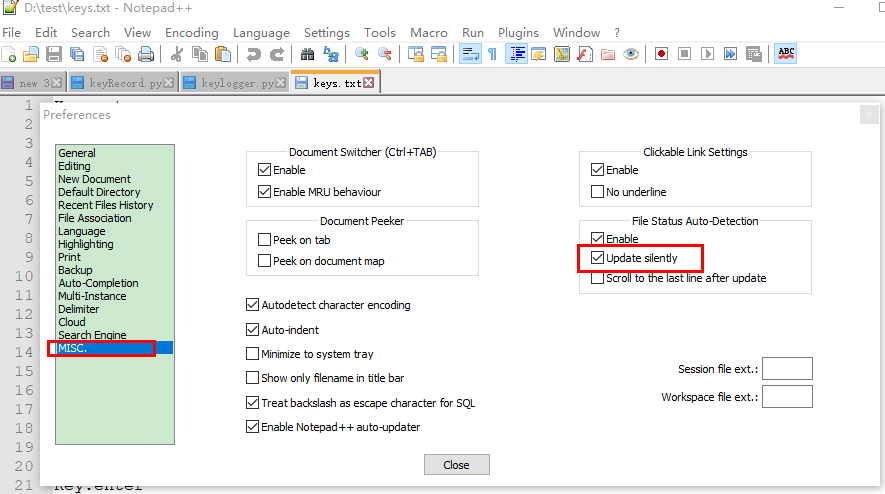The height and width of the screenshot is (494, 885).
Task: Switch to the keylogger.py tab
Action: (x=235, y=83)
